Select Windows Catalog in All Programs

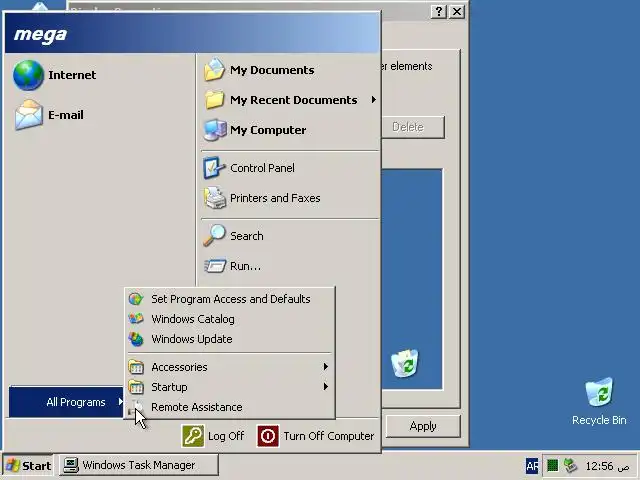tap(230, 319)
